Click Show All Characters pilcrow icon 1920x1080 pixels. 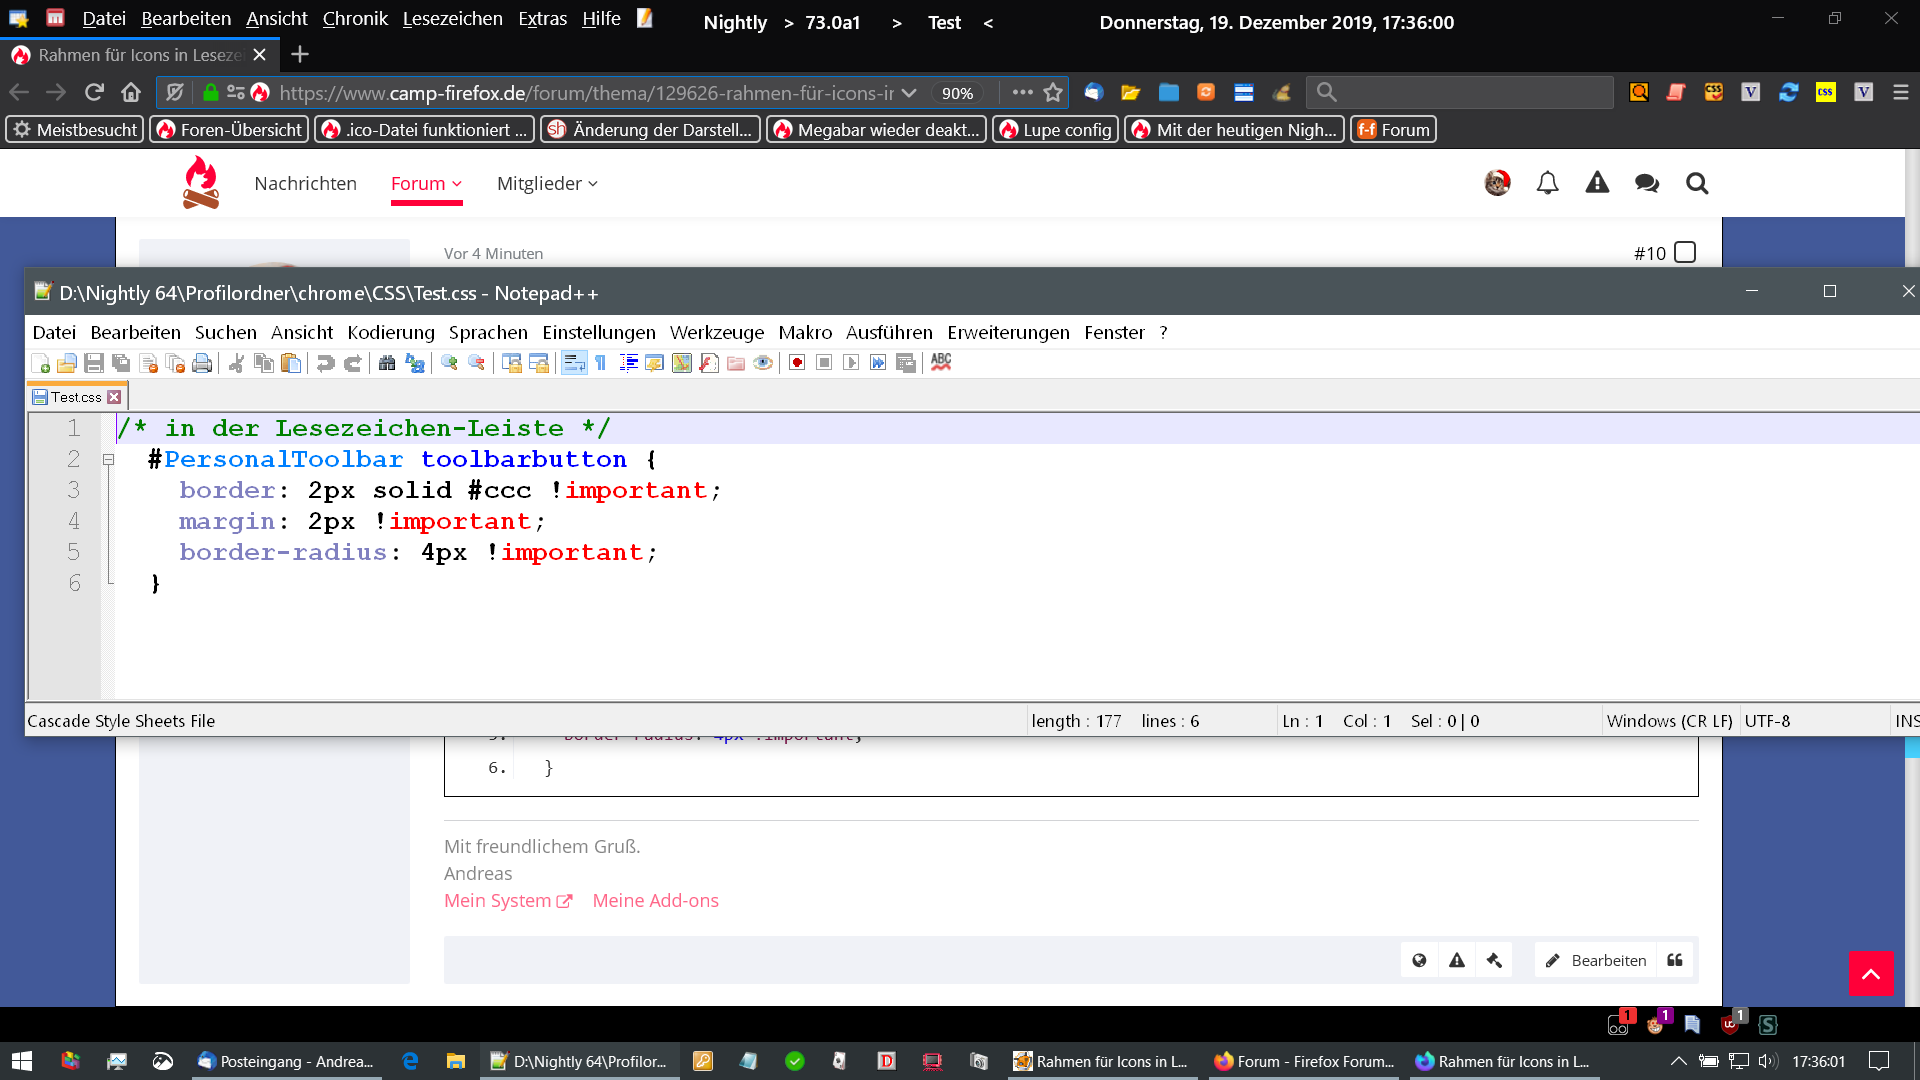click(601, 363)
